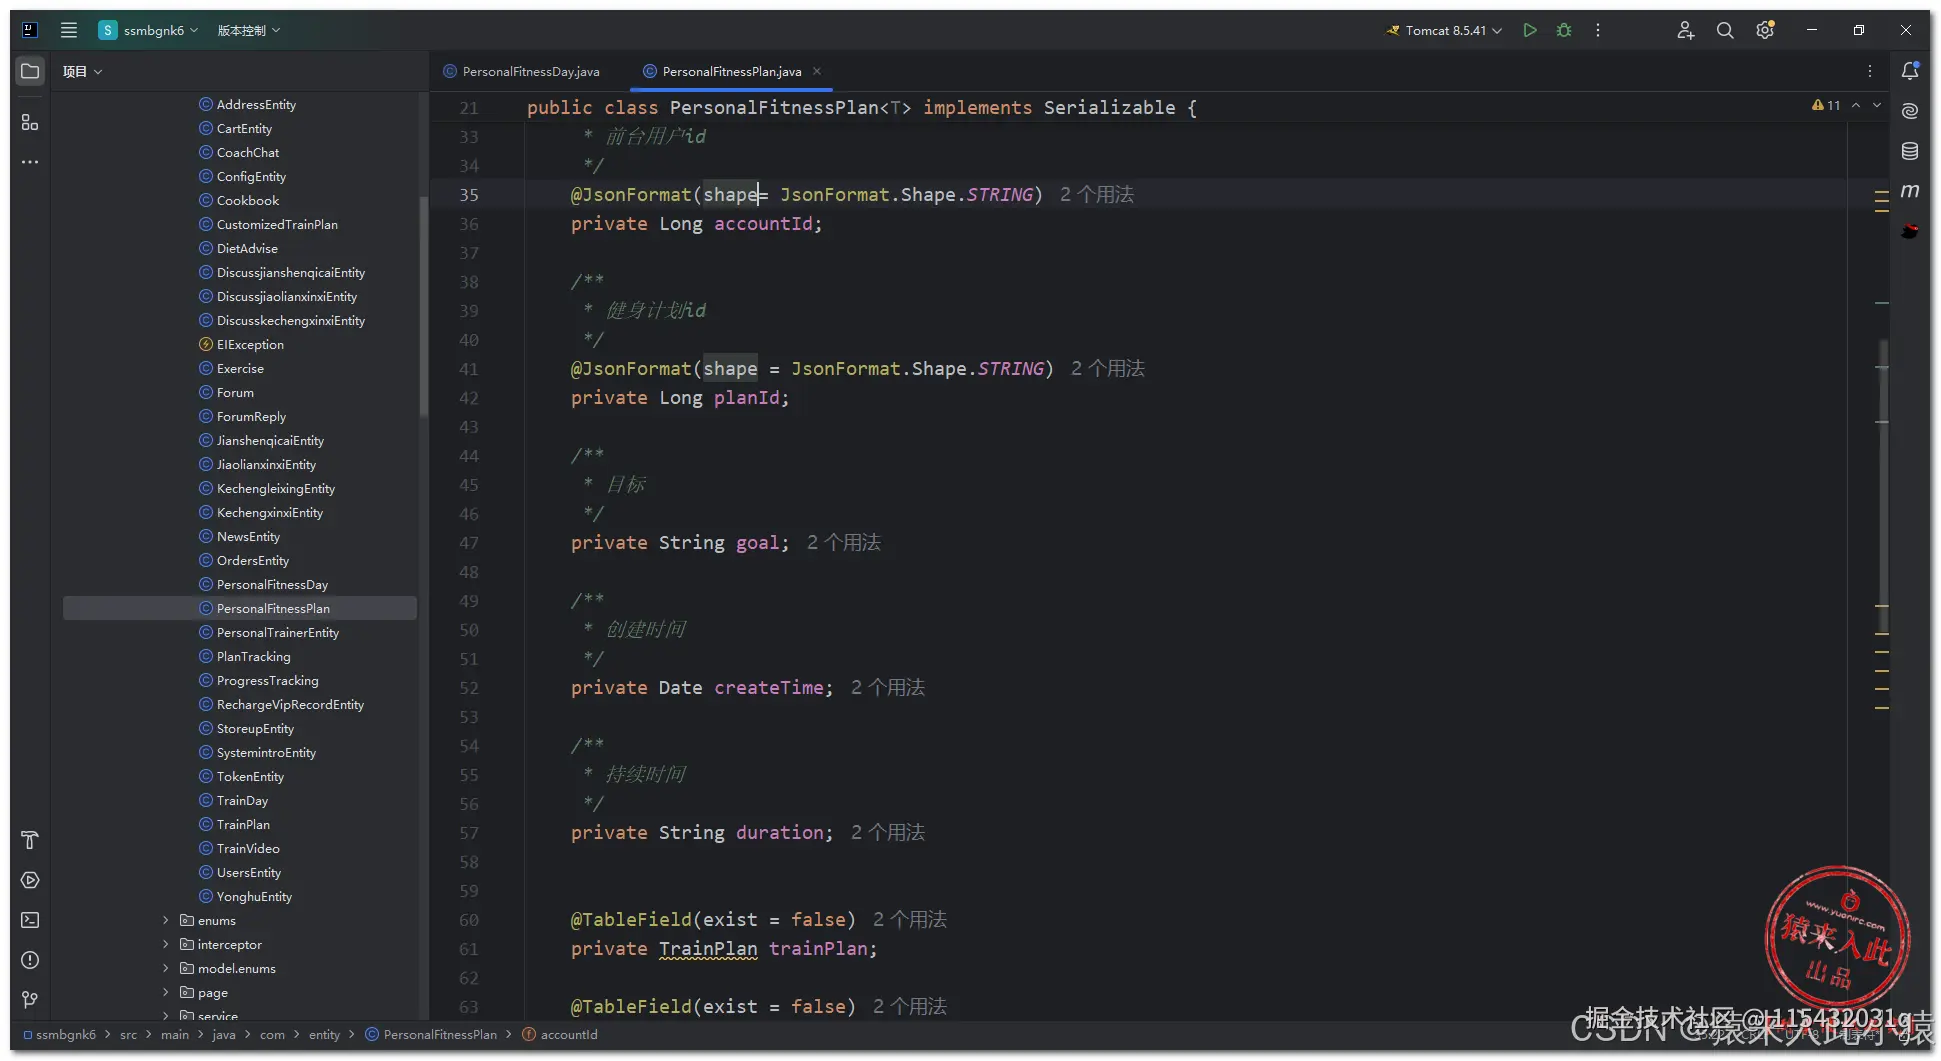Select PersonalFitnessPlan in project tree
The height and width of the screenshot is (1061, 1941).
coord(240,608)
